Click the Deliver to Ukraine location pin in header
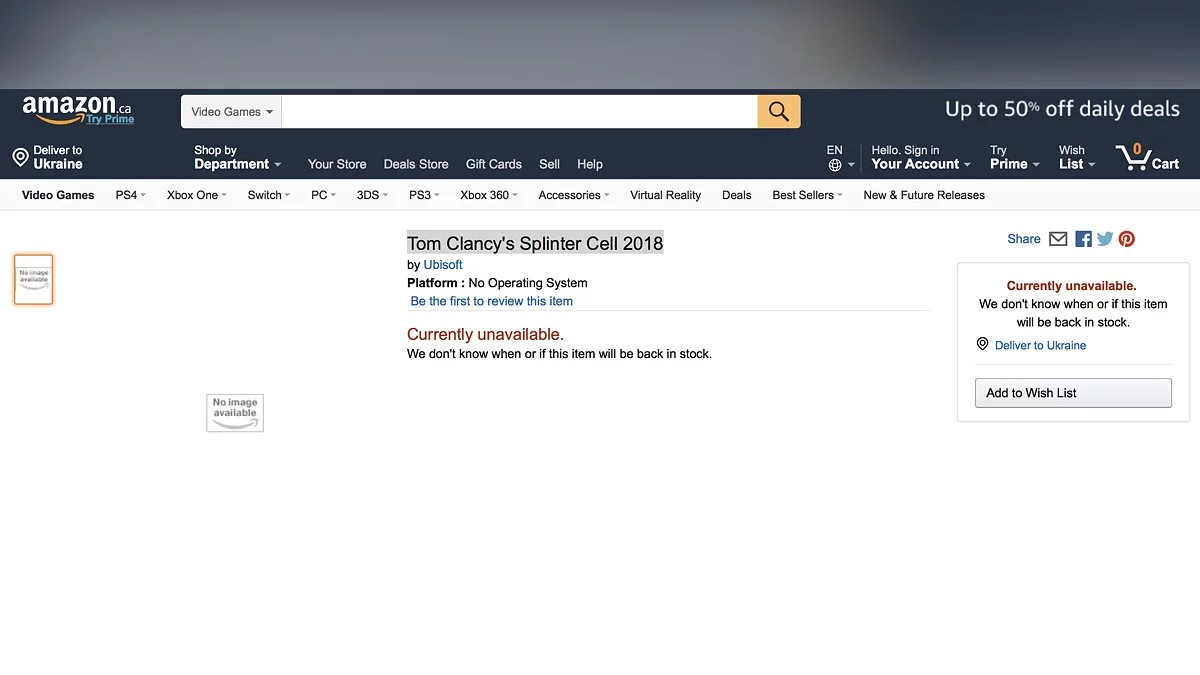 coord(20,157)
